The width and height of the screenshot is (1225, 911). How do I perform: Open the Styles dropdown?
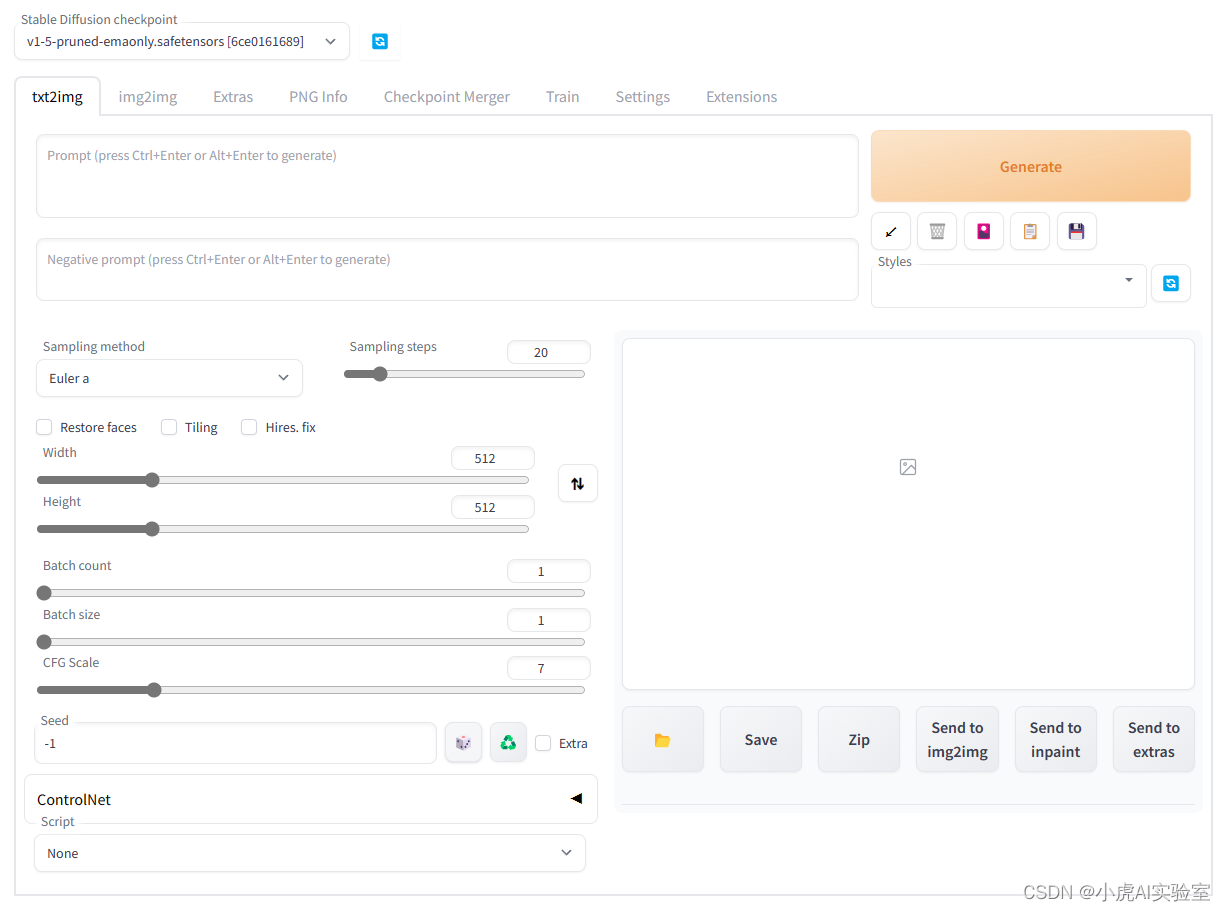click(1009, 286)
